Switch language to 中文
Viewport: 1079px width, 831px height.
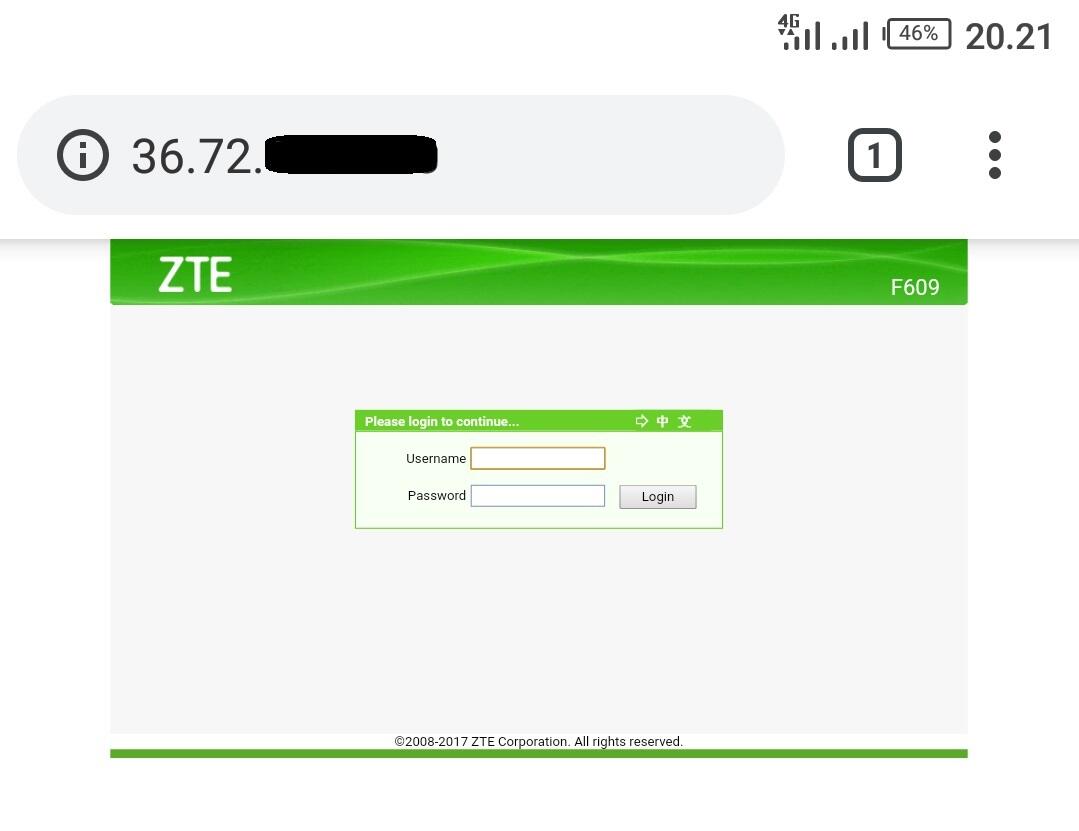click(674, 421)
